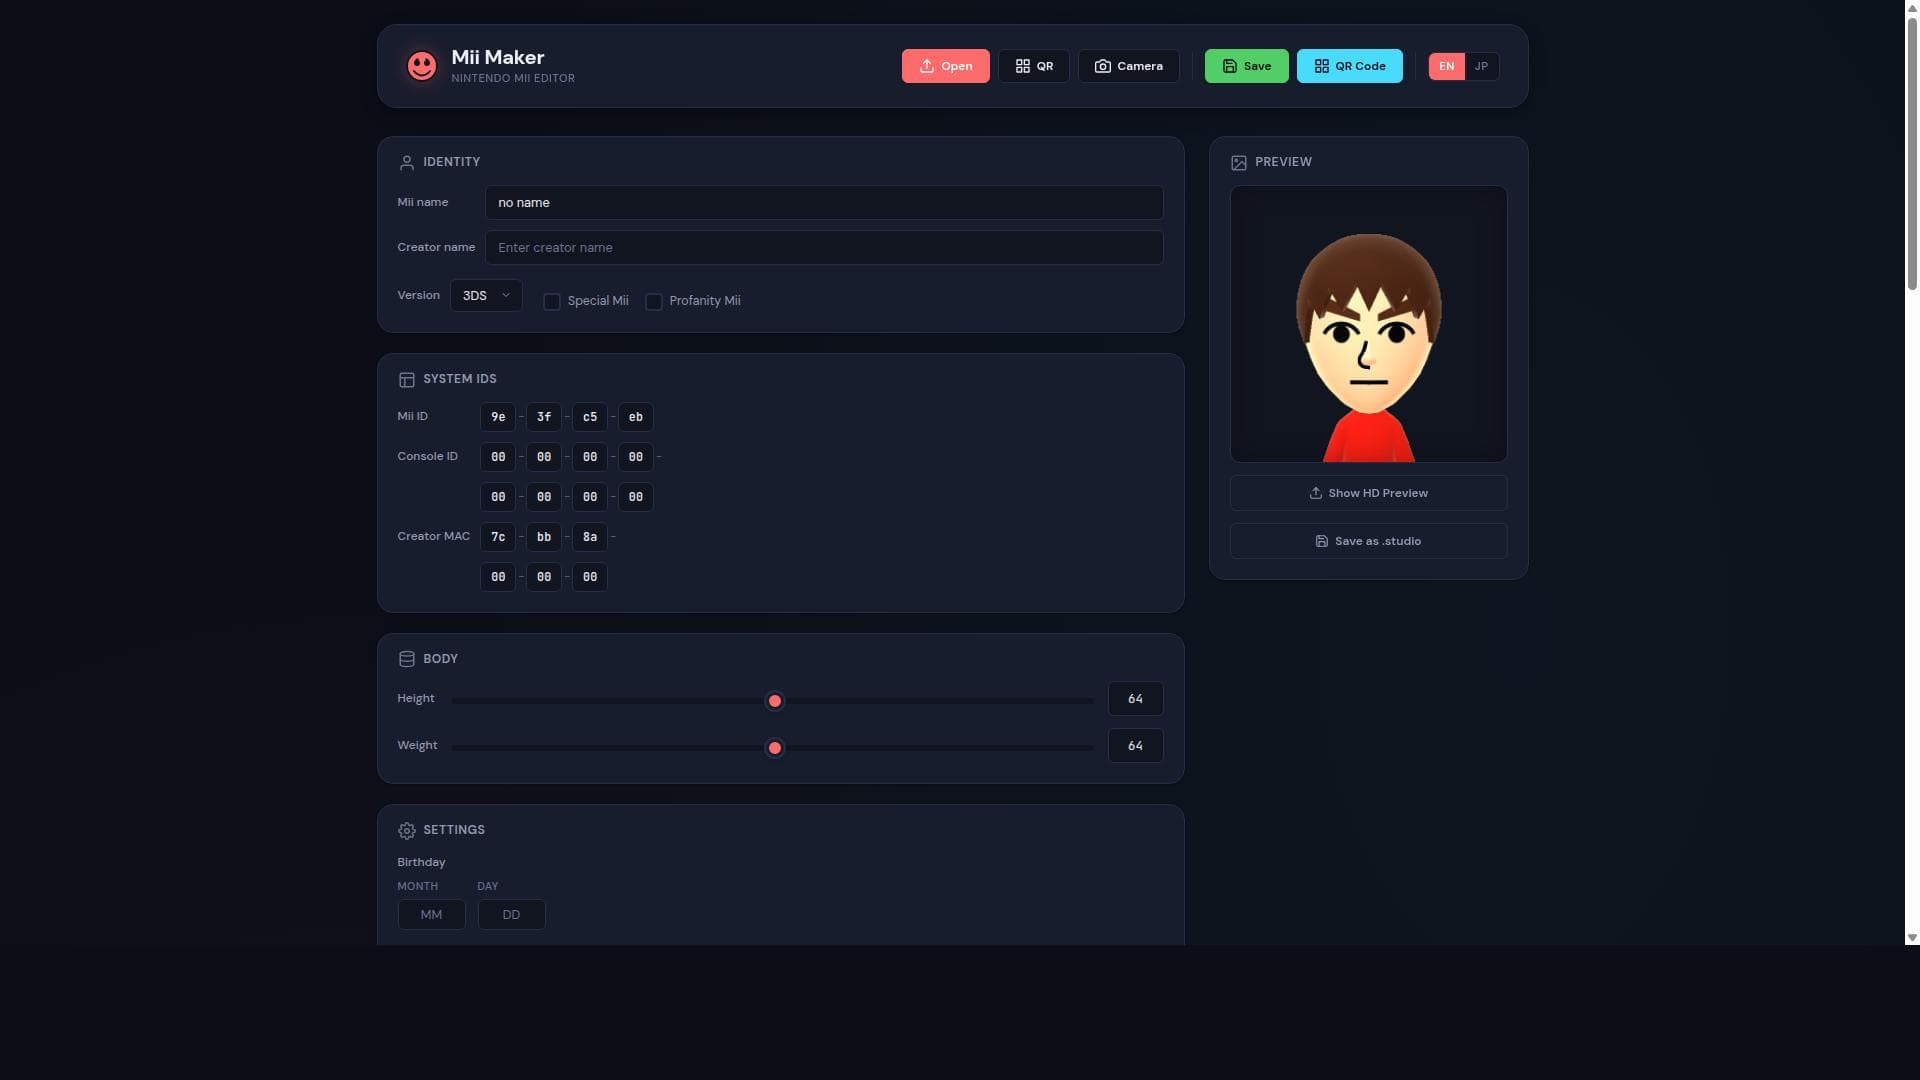The image size is (1920, 1080).
Task: Generate a QR Code with blue button
Action: coord(1349,66)
